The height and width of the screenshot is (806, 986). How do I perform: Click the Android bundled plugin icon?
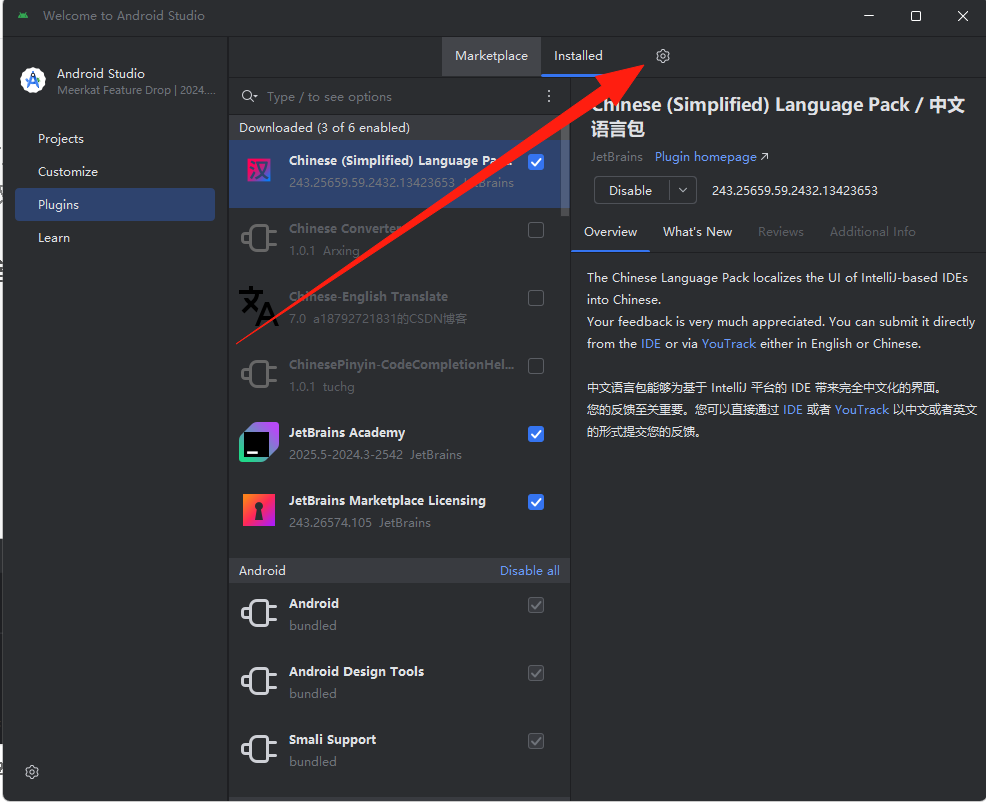point(258,613)
